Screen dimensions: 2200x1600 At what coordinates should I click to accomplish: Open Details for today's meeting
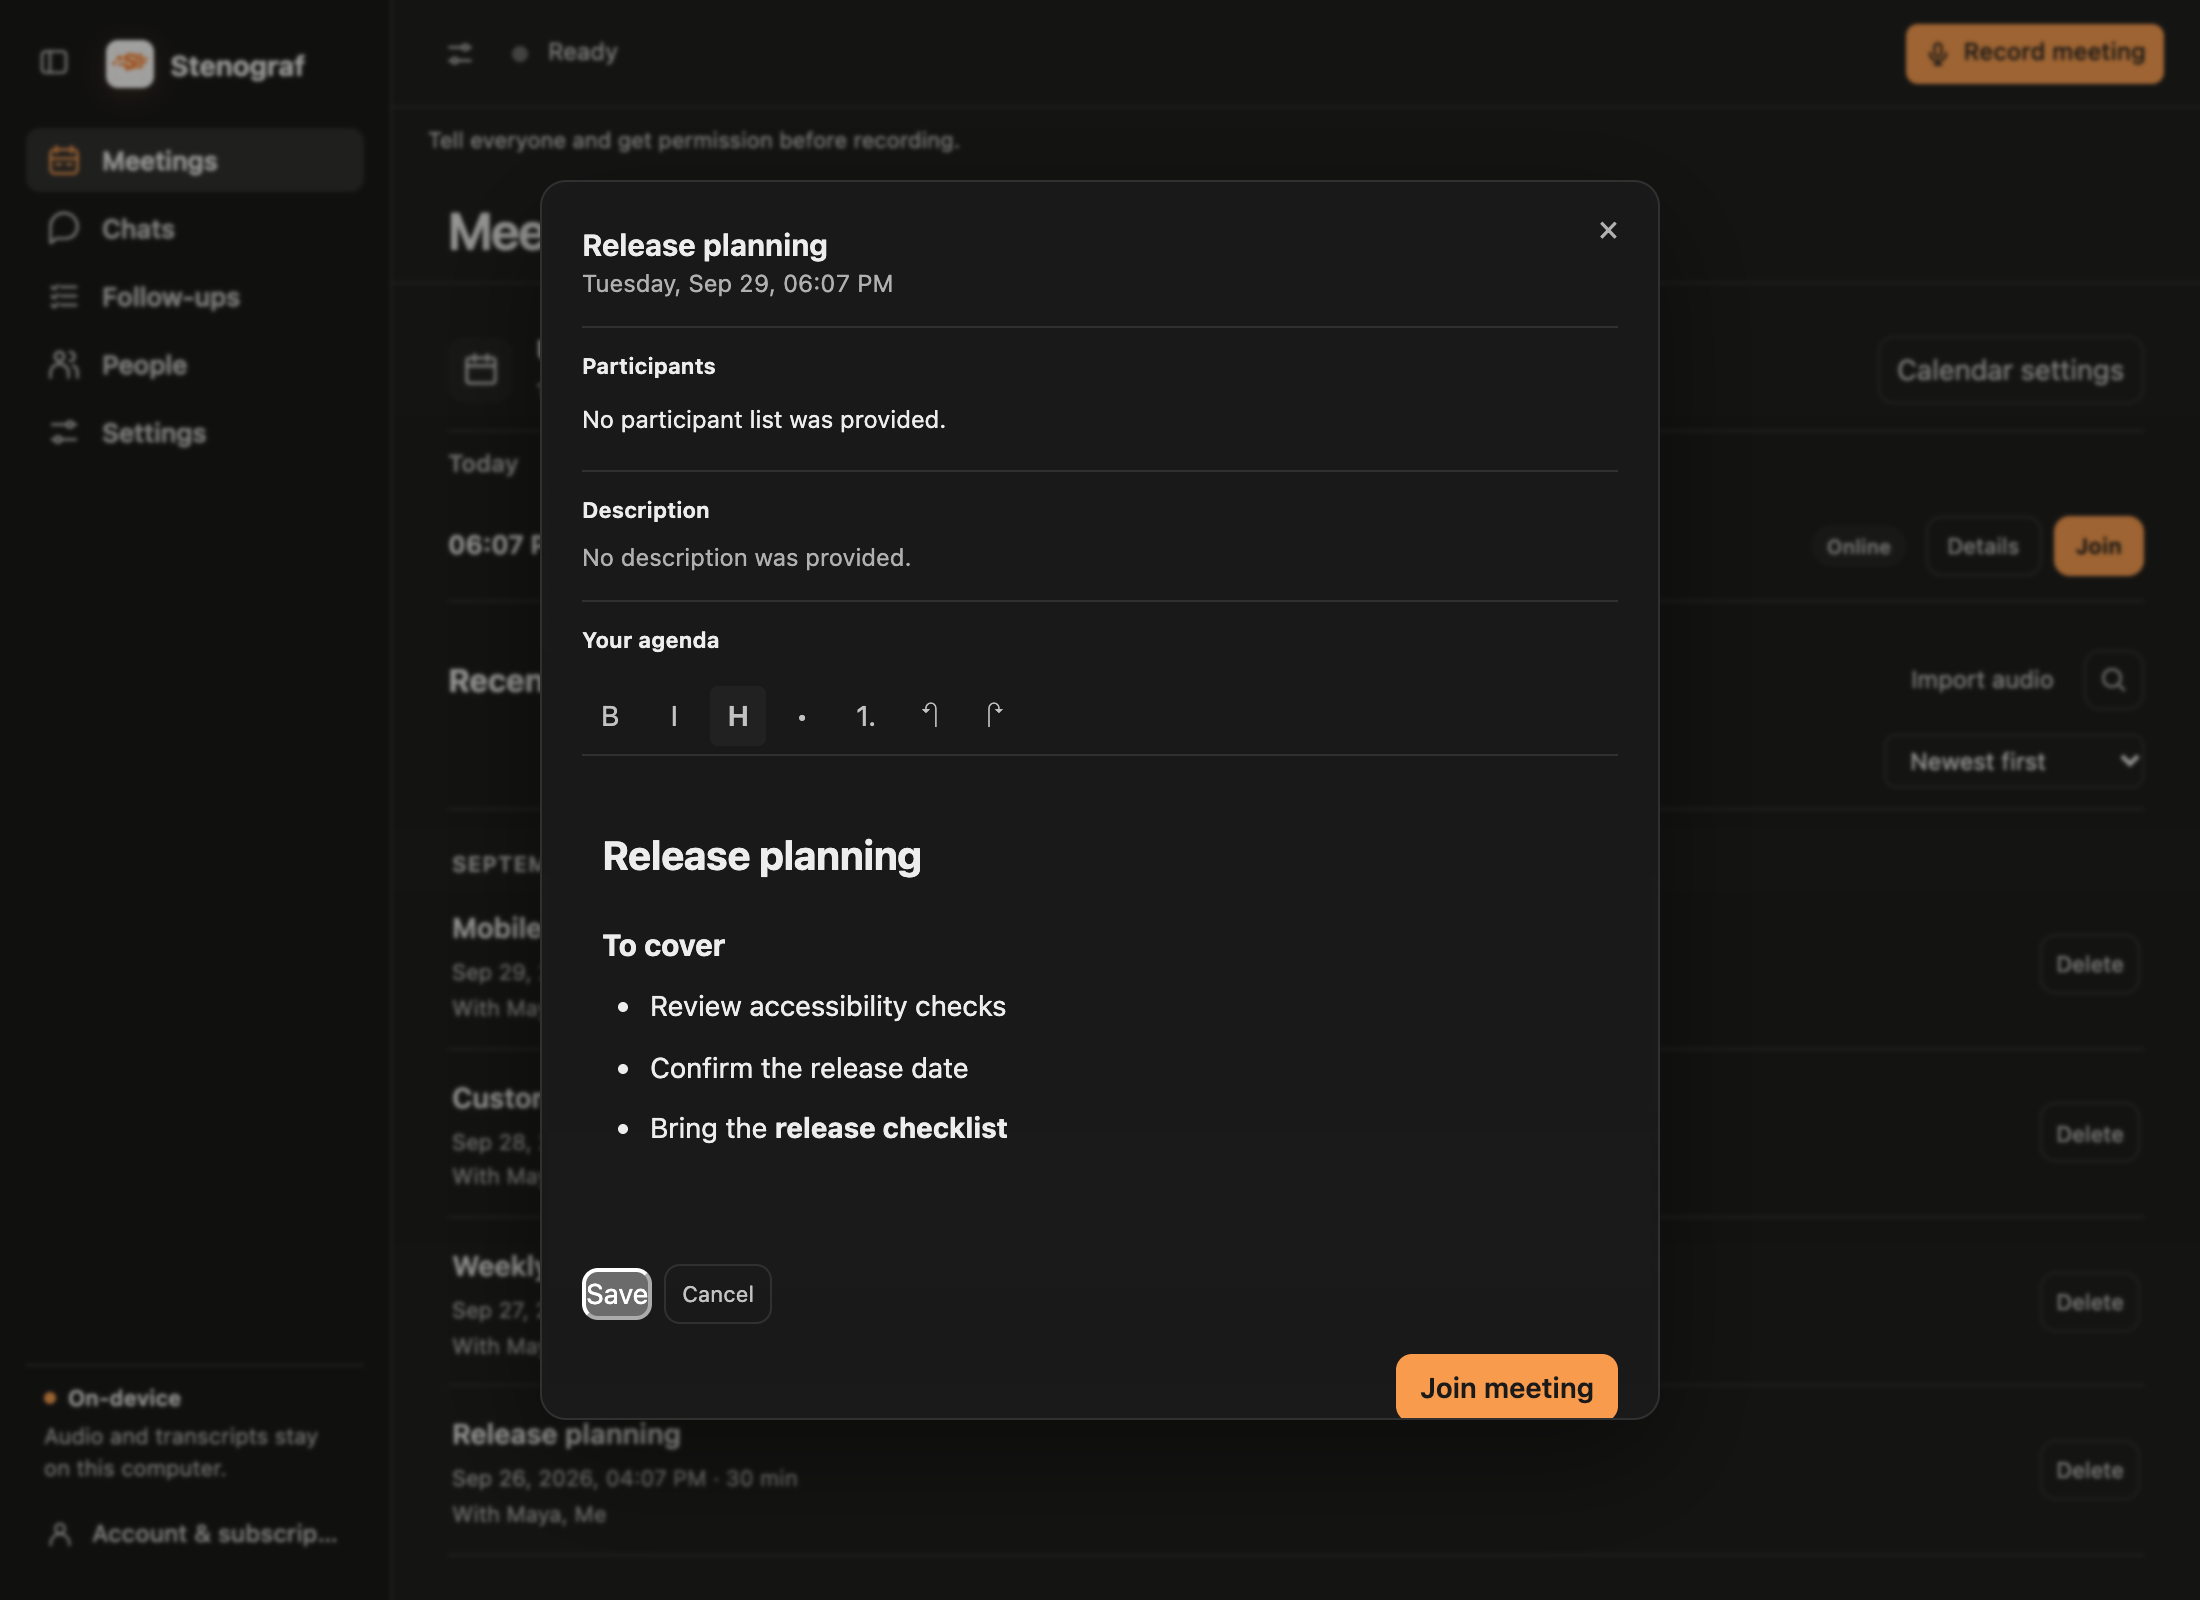click(x=1982, y=547)
